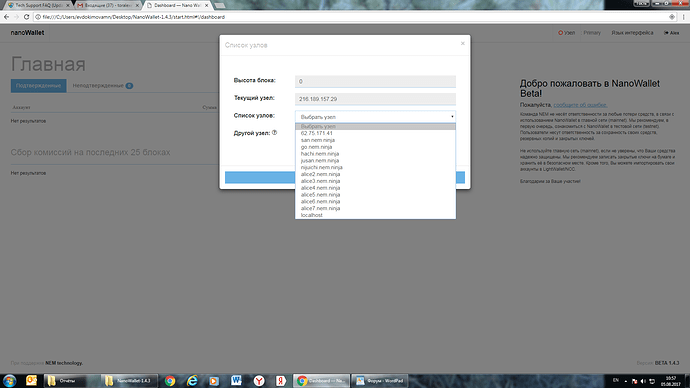
Task: Click the Текущий узел address field
Action: [375, 99]
